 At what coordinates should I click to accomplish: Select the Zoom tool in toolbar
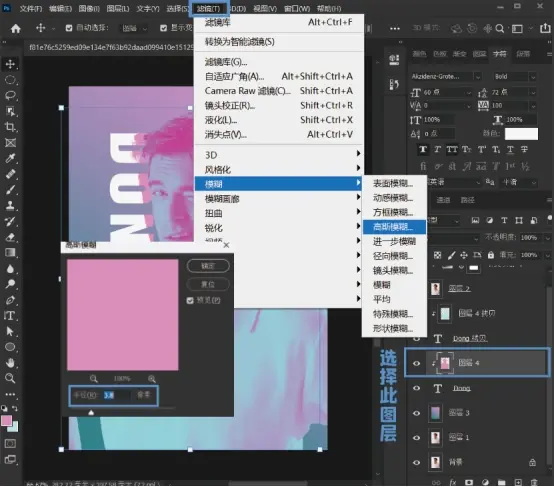click(x=10, y=378)
